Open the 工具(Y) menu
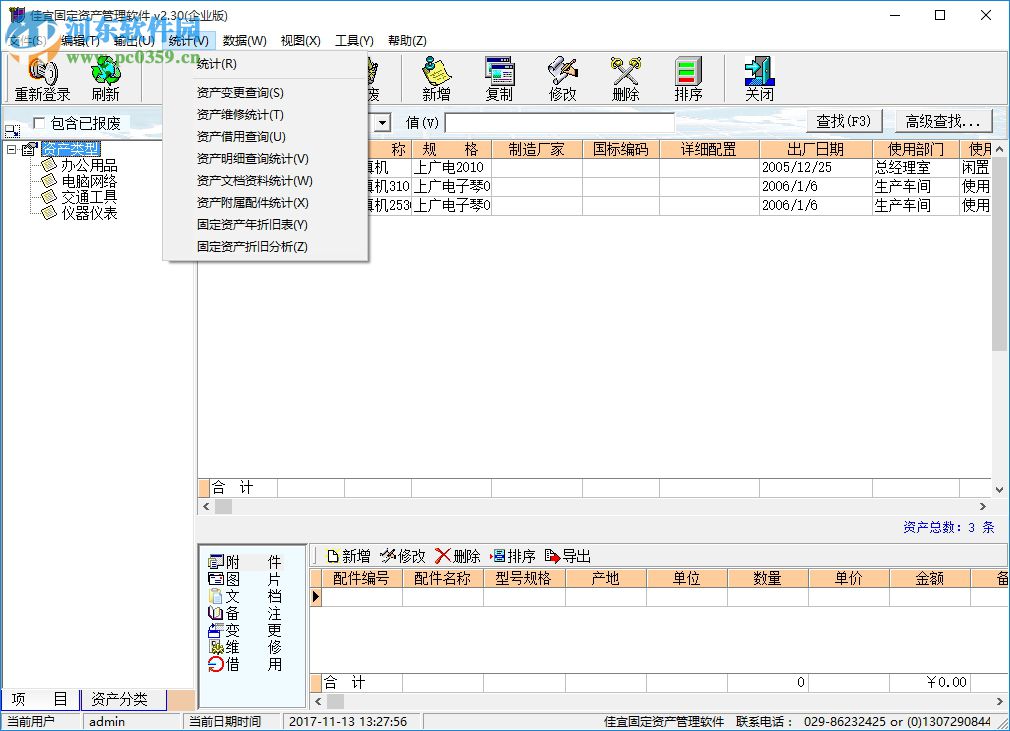Image resolution: width=1010 pixels, height=731 pixels. coord(354,40)
